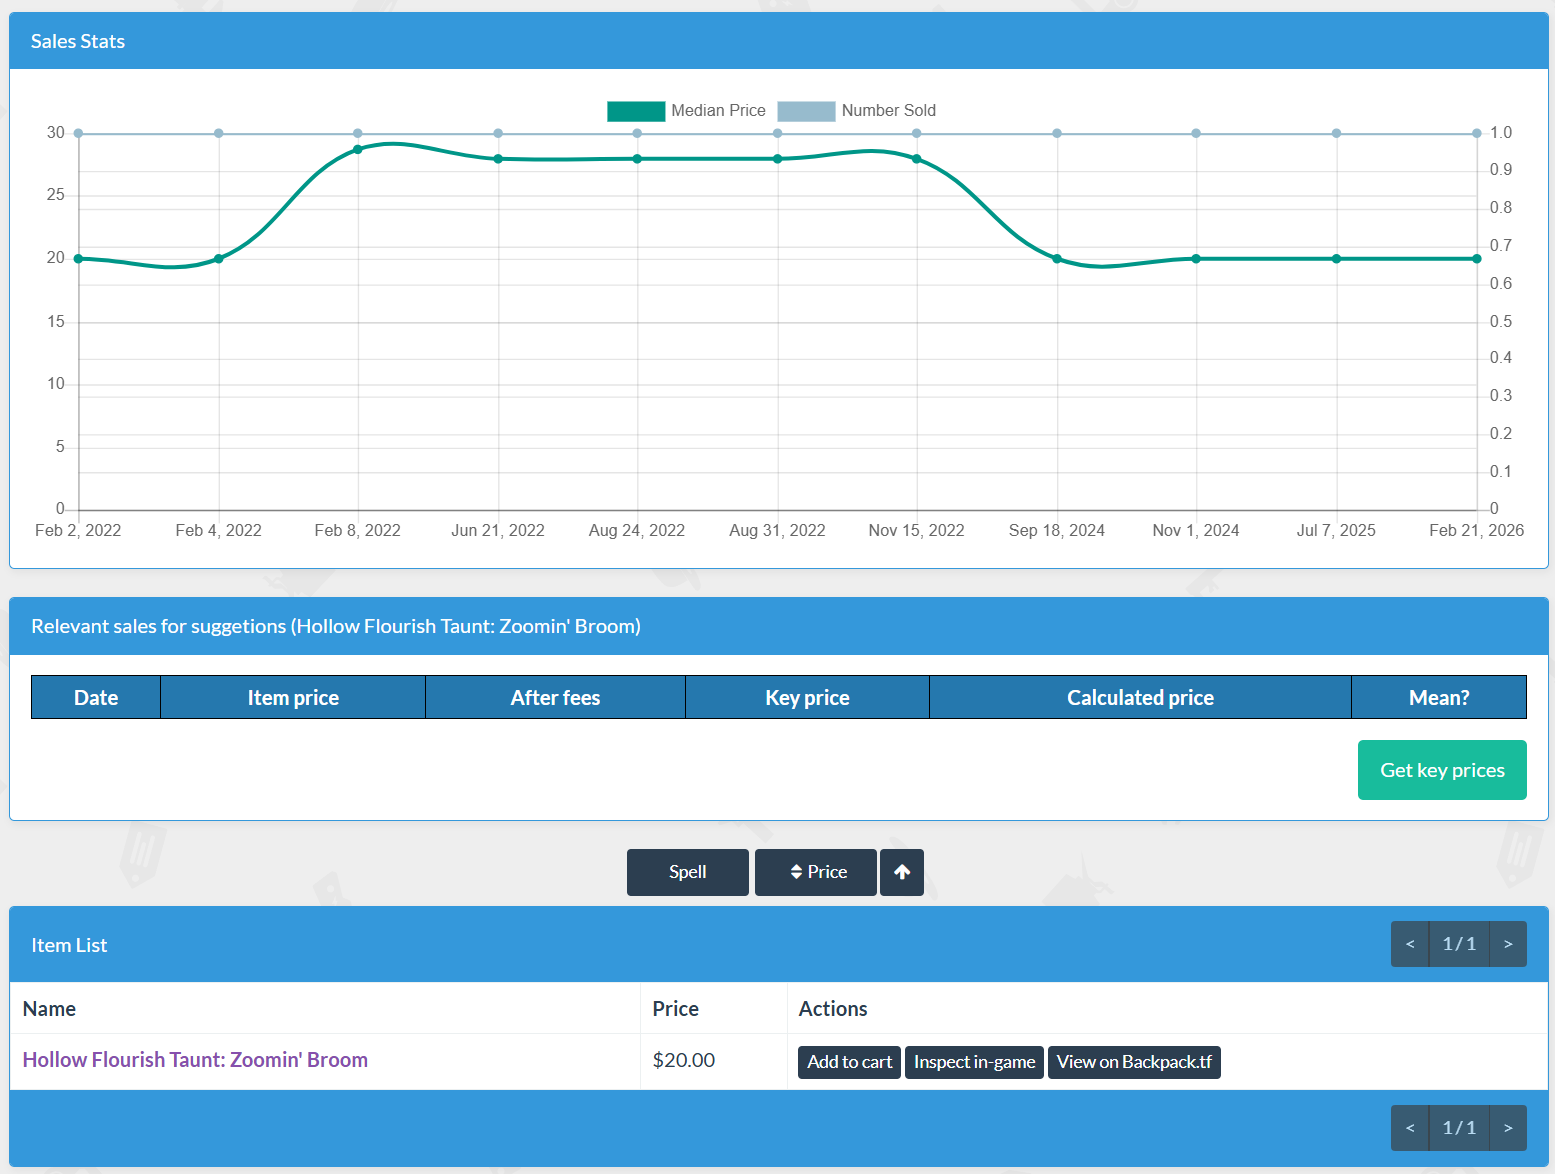Click the Feb 2, 2022 axis label

(x=78, y=530)
